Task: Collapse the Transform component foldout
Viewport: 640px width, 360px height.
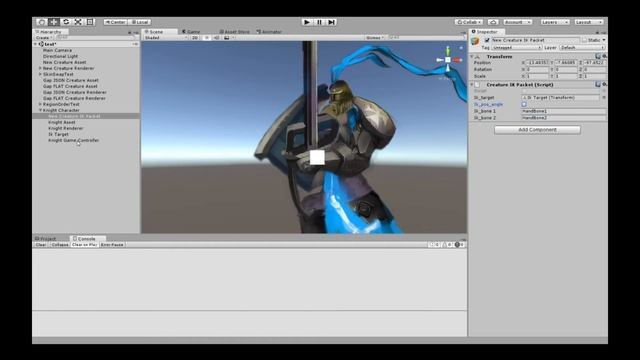Action: pos(472,56)
